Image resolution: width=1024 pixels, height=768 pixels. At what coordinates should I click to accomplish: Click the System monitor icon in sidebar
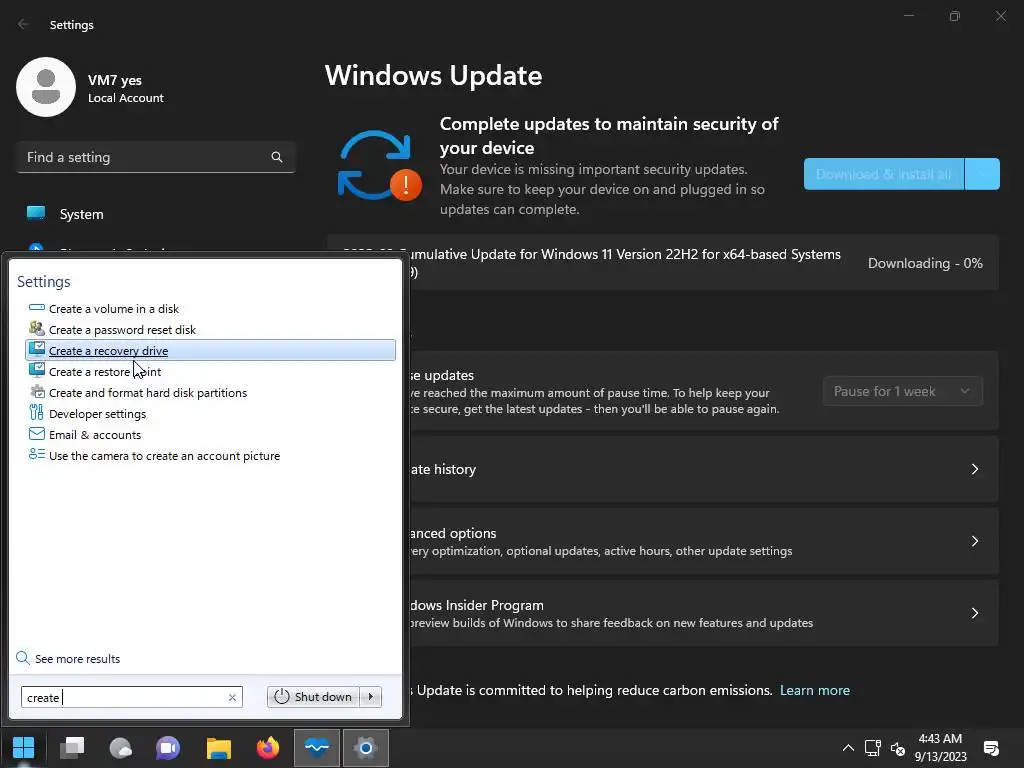(x=36, y=213)
